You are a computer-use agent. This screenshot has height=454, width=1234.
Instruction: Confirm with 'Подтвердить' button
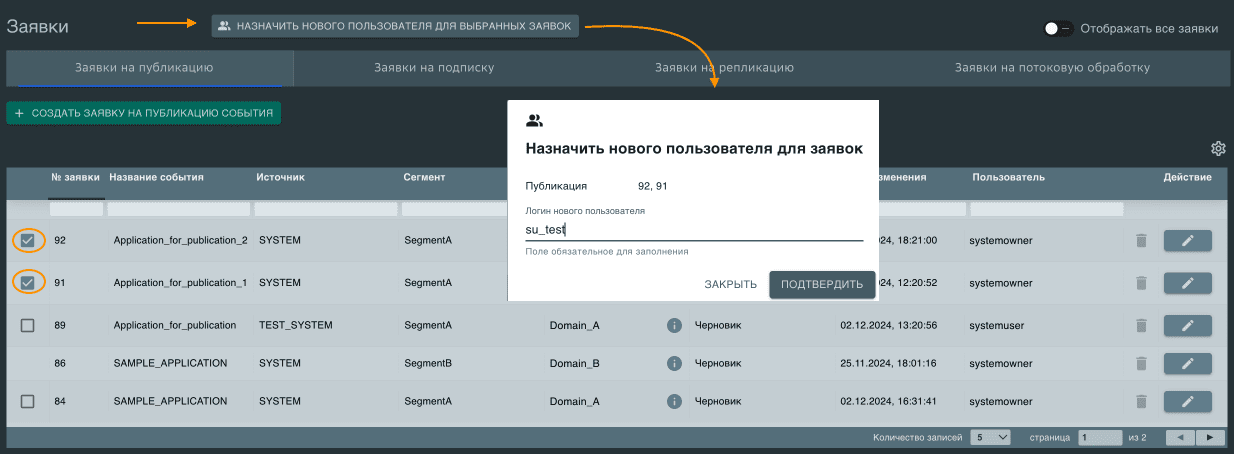tap(822, 284)
